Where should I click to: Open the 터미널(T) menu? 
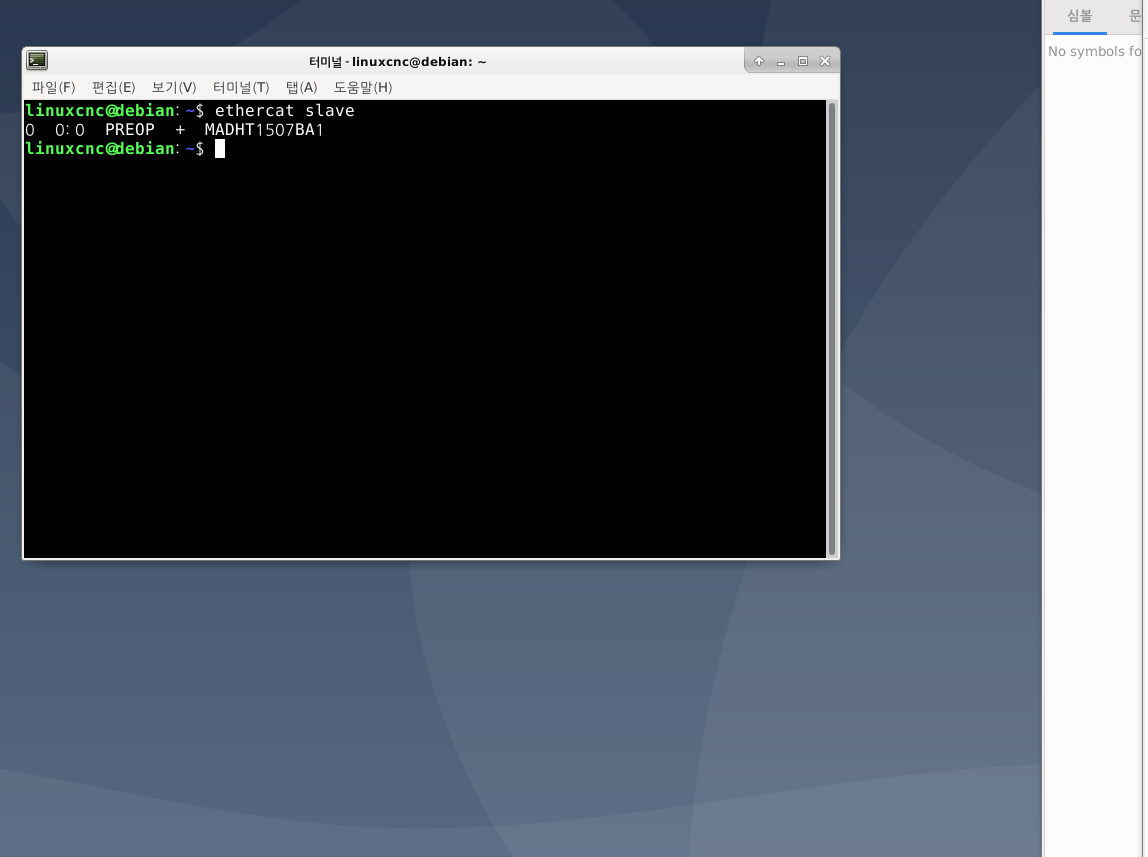pos(241,87)
